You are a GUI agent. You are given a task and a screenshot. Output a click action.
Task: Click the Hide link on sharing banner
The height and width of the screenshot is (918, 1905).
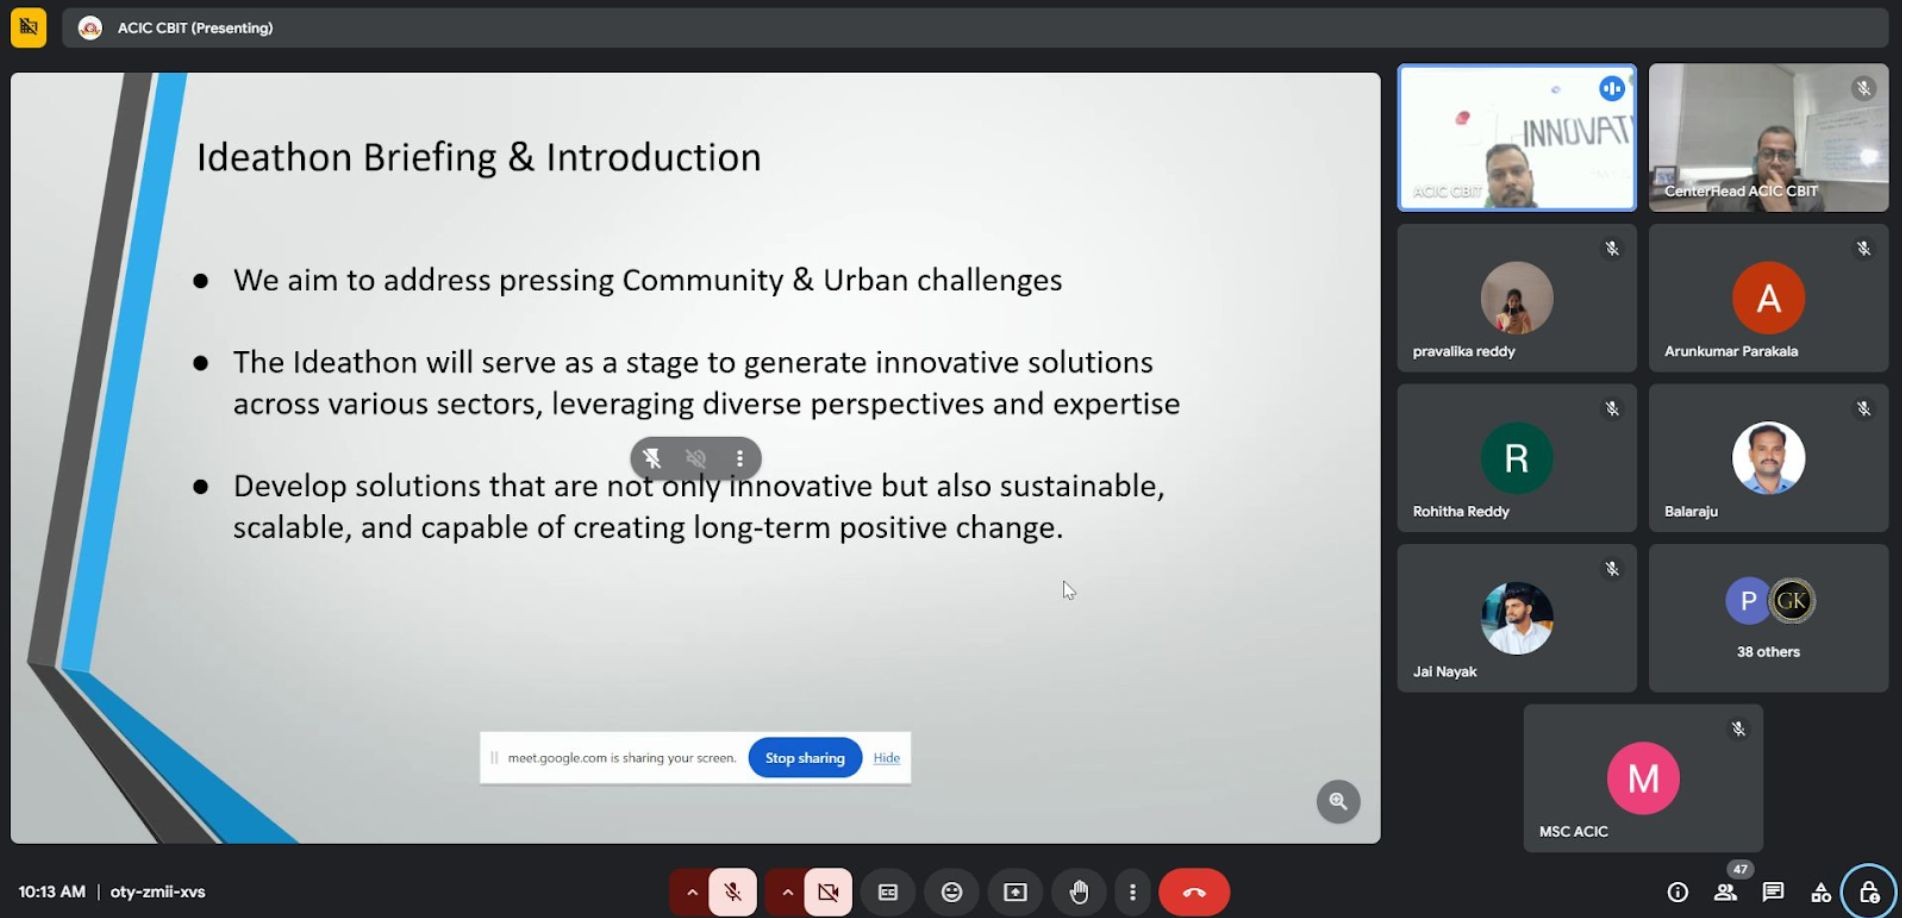click(886, 758)
